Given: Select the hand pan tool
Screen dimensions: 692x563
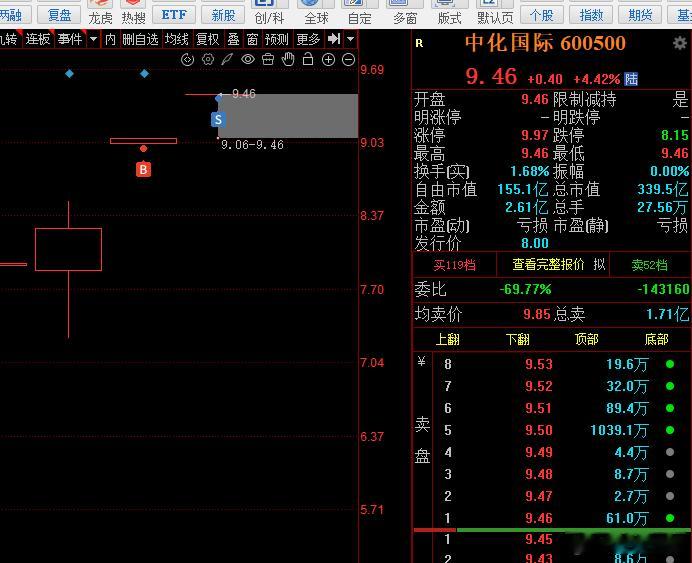Looking at the screenshot, I should coord(288,59).
